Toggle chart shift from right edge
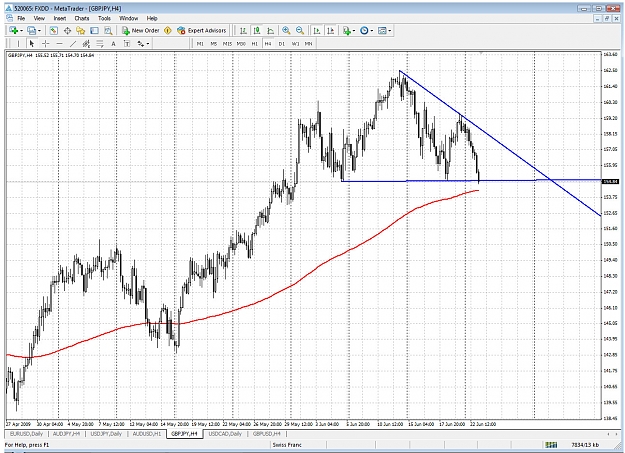The width and height of the screenshot is (625, 453). click(x=330, y=30)
